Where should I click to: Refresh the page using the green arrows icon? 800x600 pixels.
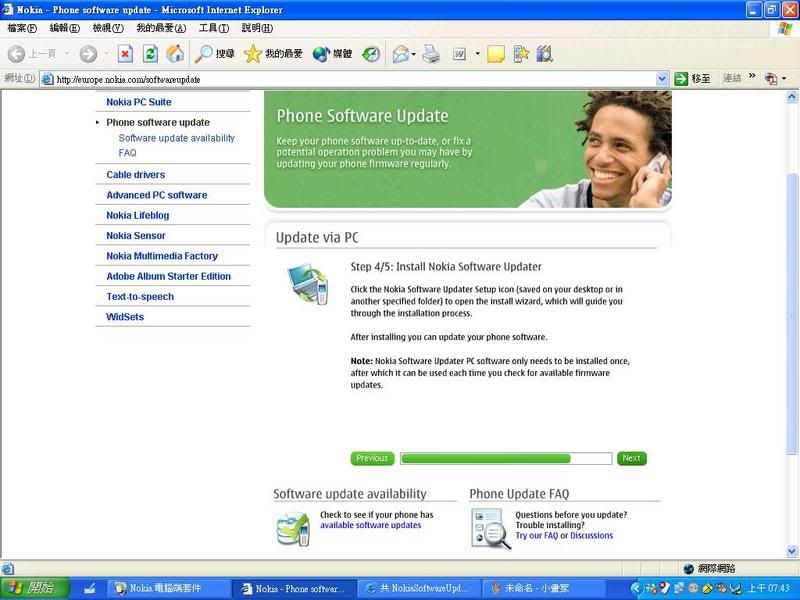[151, 54]
